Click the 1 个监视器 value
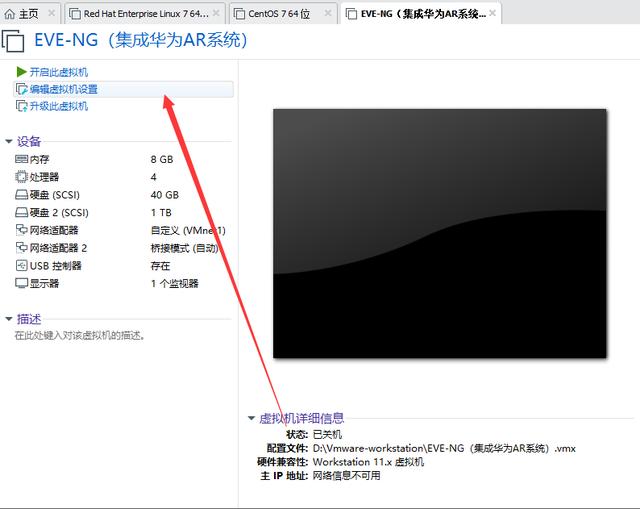Viewport: 640px width, 509px height. pyautogui.click(x=175, y=283)
